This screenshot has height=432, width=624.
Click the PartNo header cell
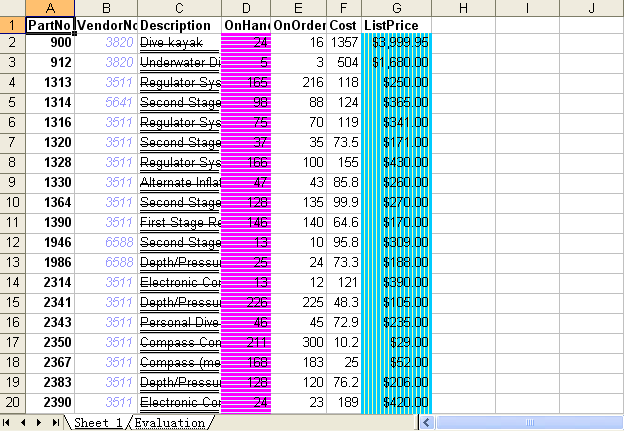50,25
